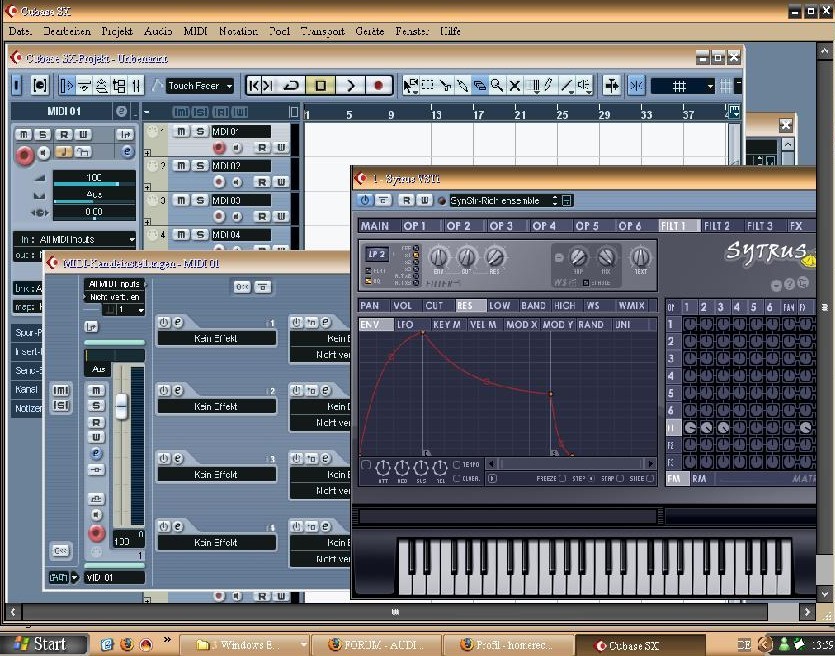835x656 pixels.
Task: Switch to the 'Profil - homerec...' taskbar window
Action: 507,645
